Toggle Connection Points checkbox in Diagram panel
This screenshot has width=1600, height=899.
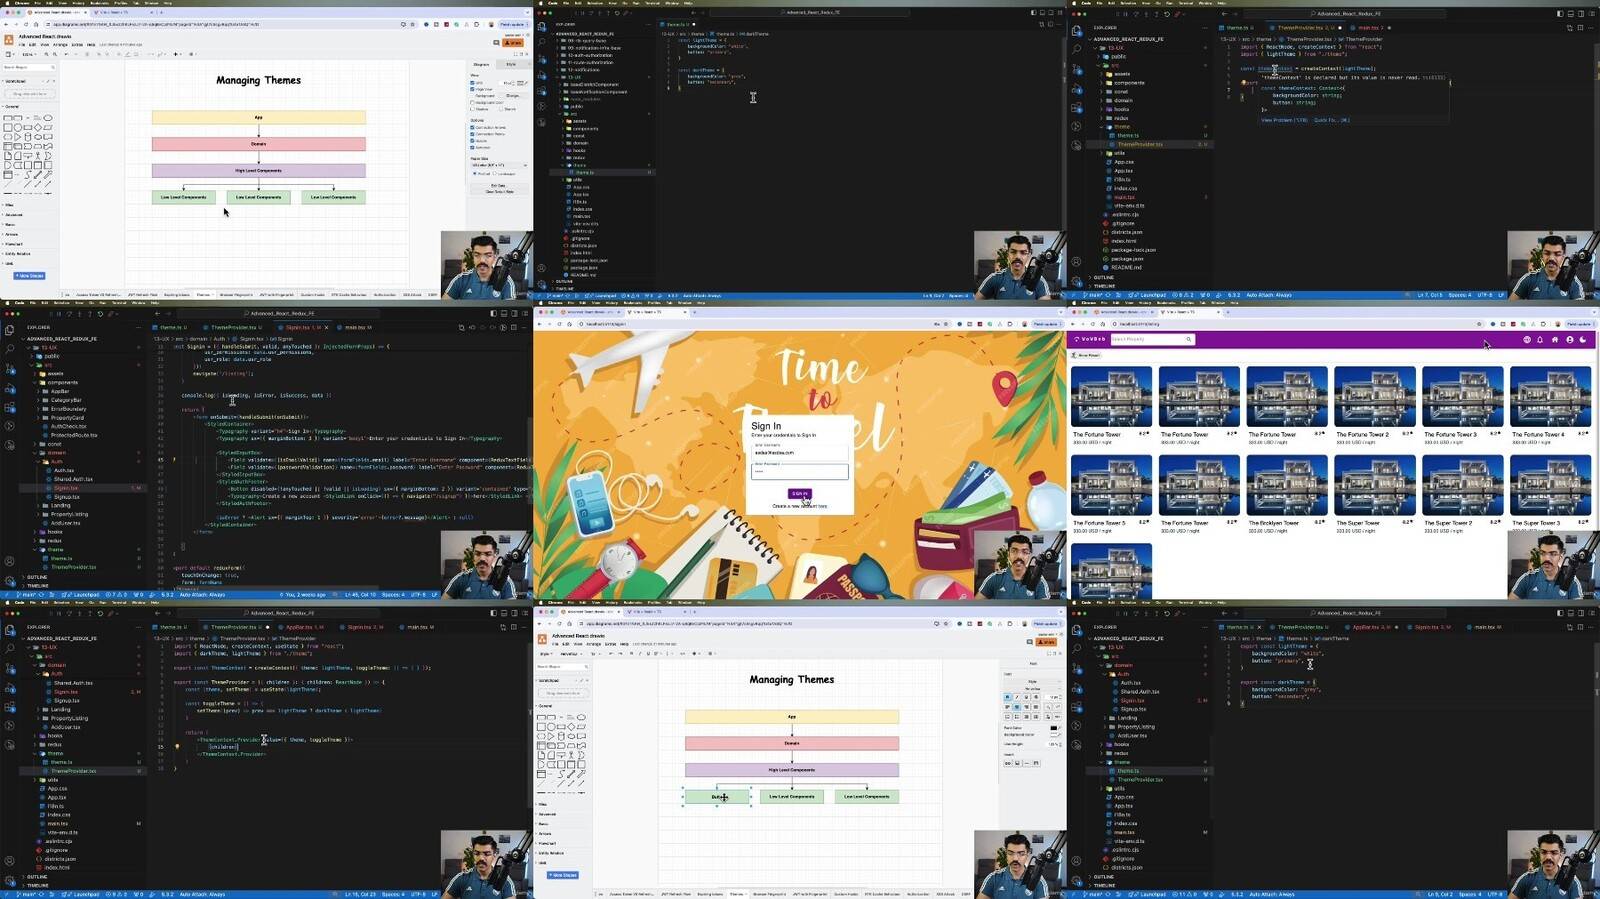[x=472, y=134]
